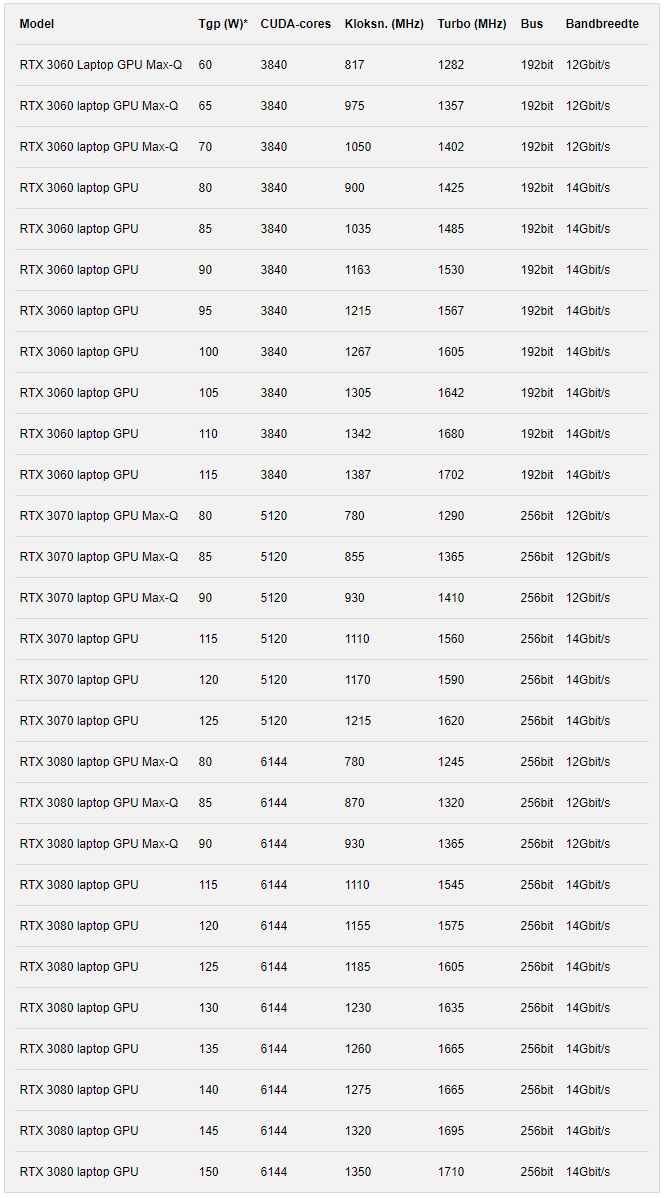The image size is (664, 1198).
Task: Click the 150 Tgp value for RTX 3080
Action: (209, 1171)
